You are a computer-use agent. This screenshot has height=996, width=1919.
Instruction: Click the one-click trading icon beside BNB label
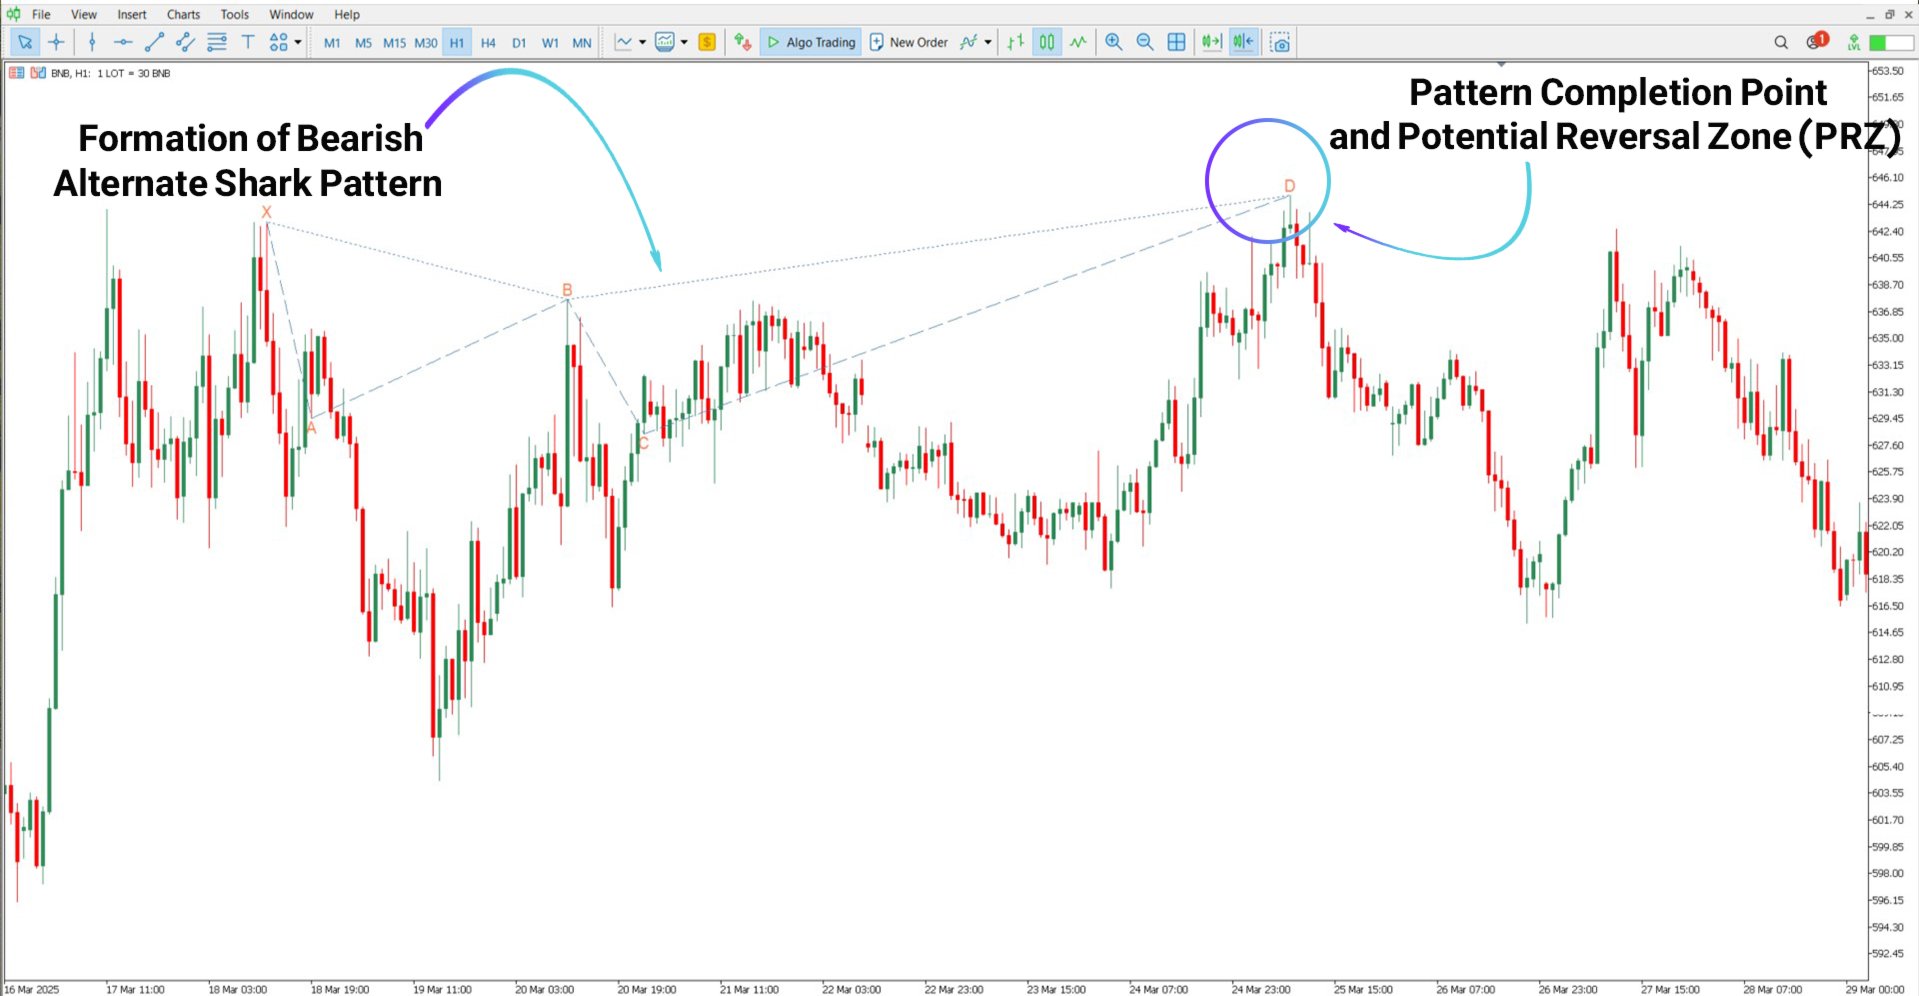click(38, 73)
